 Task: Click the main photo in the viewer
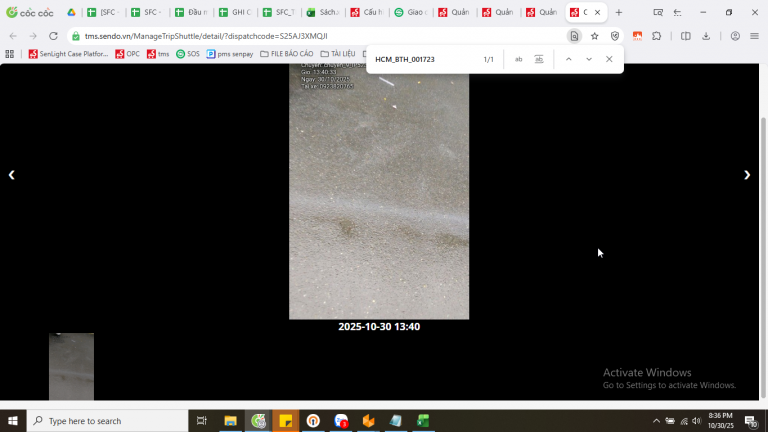tap(379, 191)
